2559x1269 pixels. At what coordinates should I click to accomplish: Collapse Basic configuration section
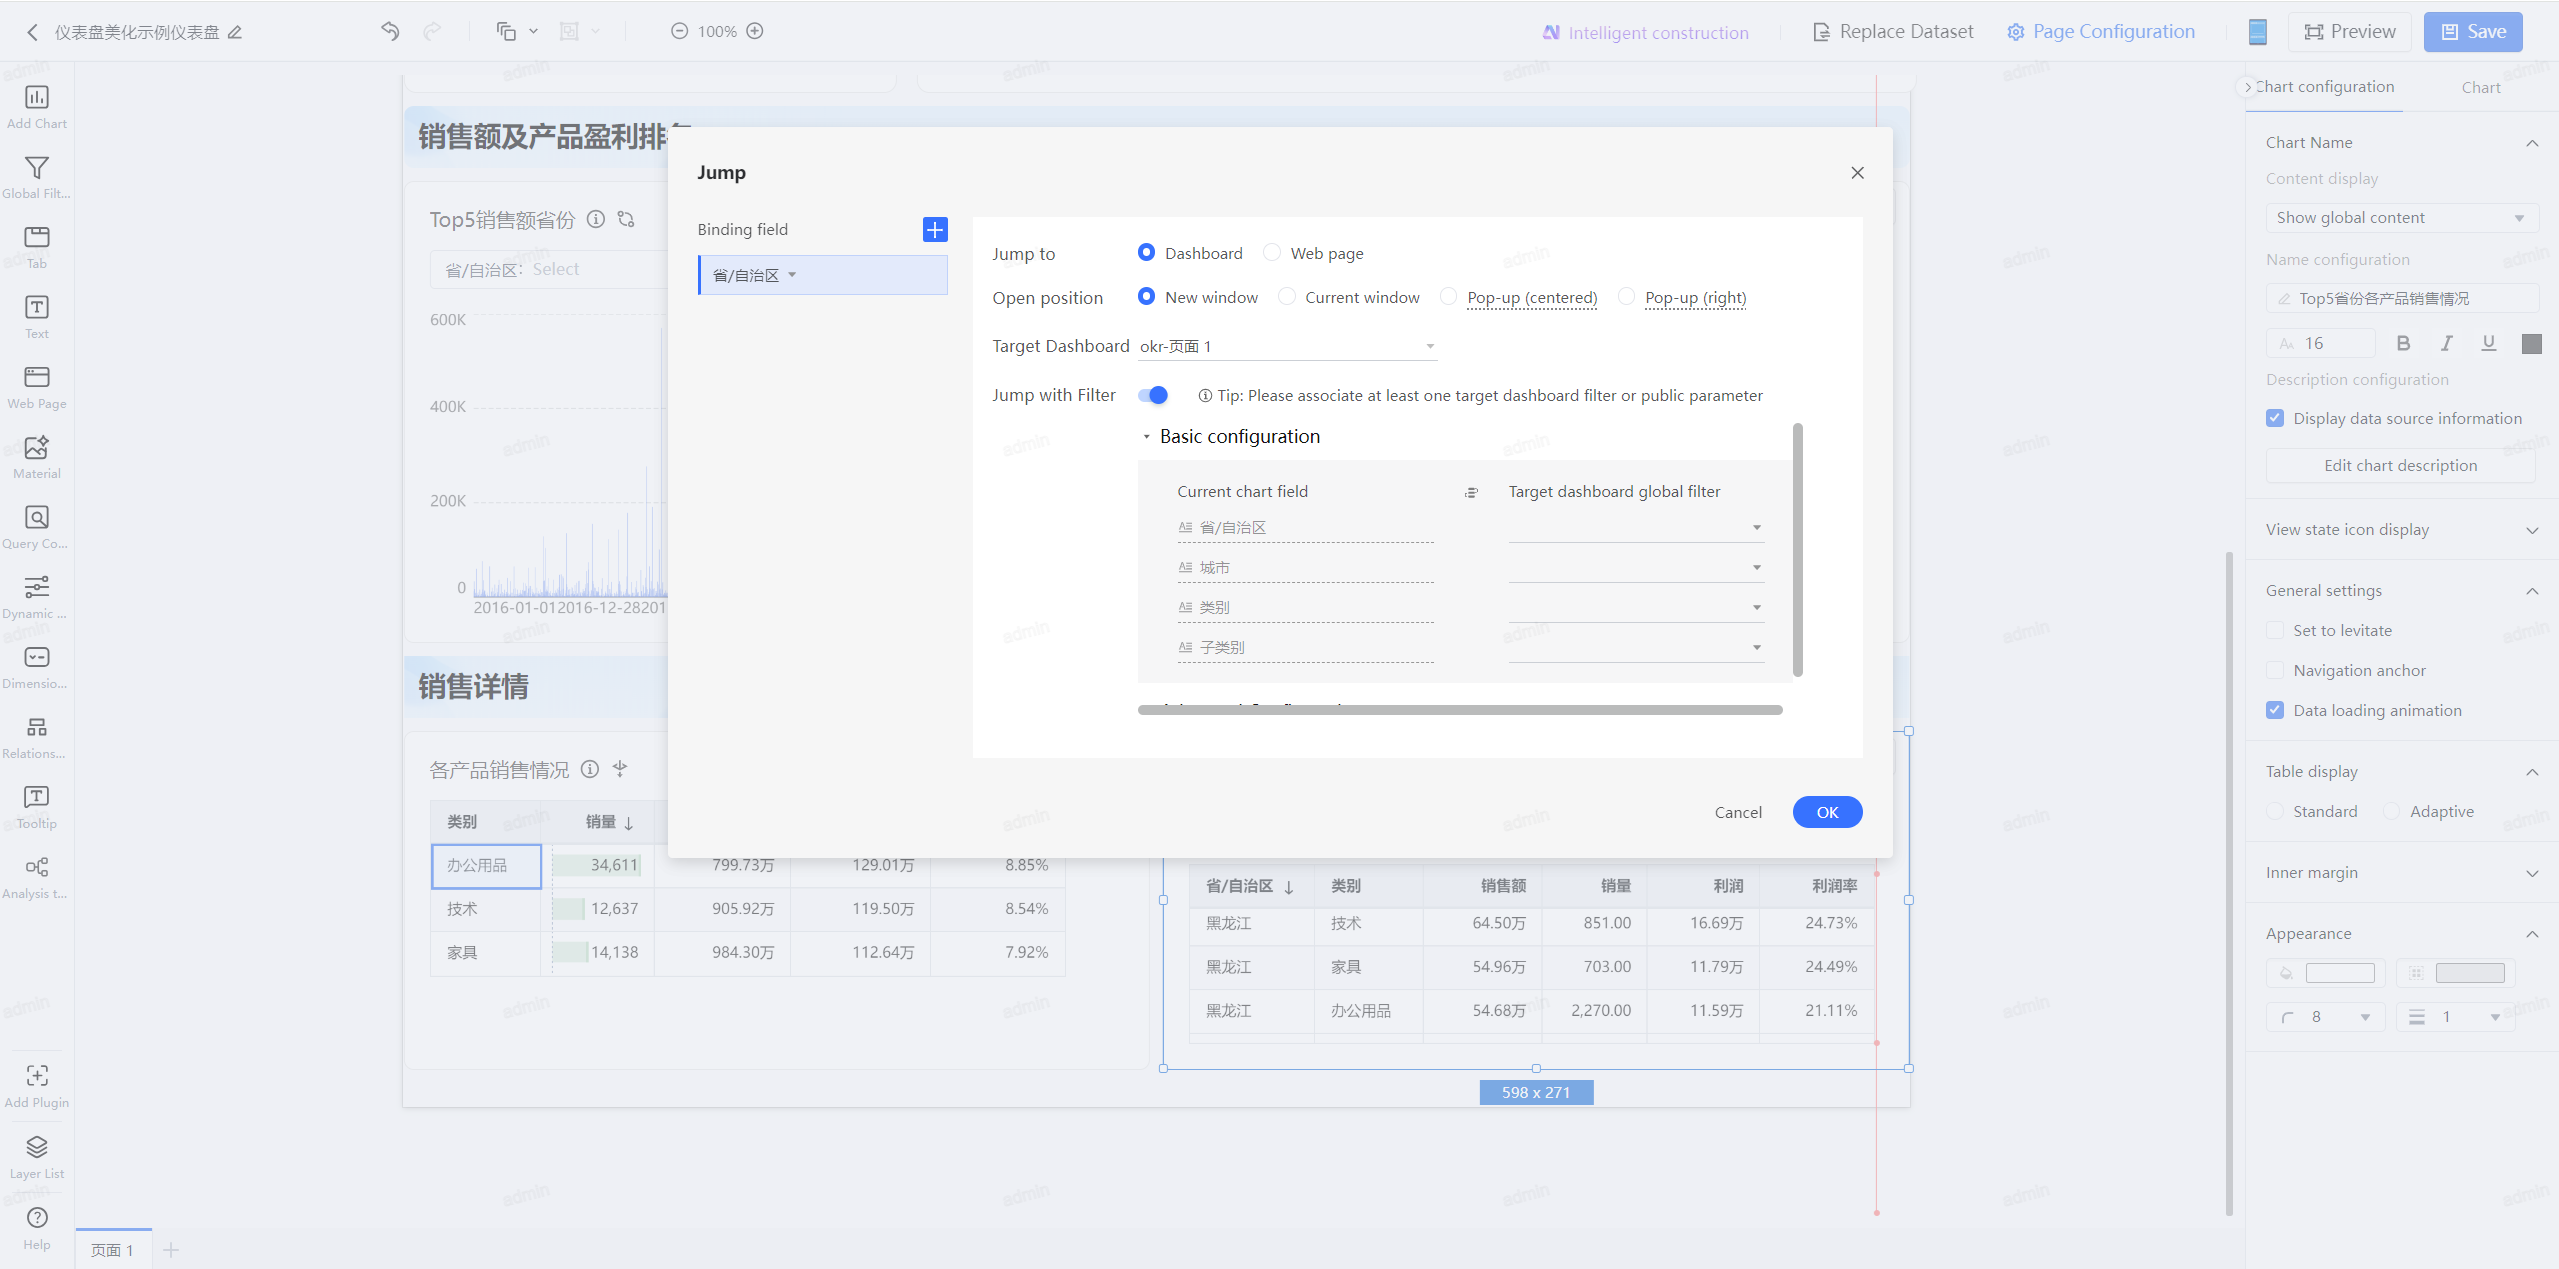coord(1147,437)
